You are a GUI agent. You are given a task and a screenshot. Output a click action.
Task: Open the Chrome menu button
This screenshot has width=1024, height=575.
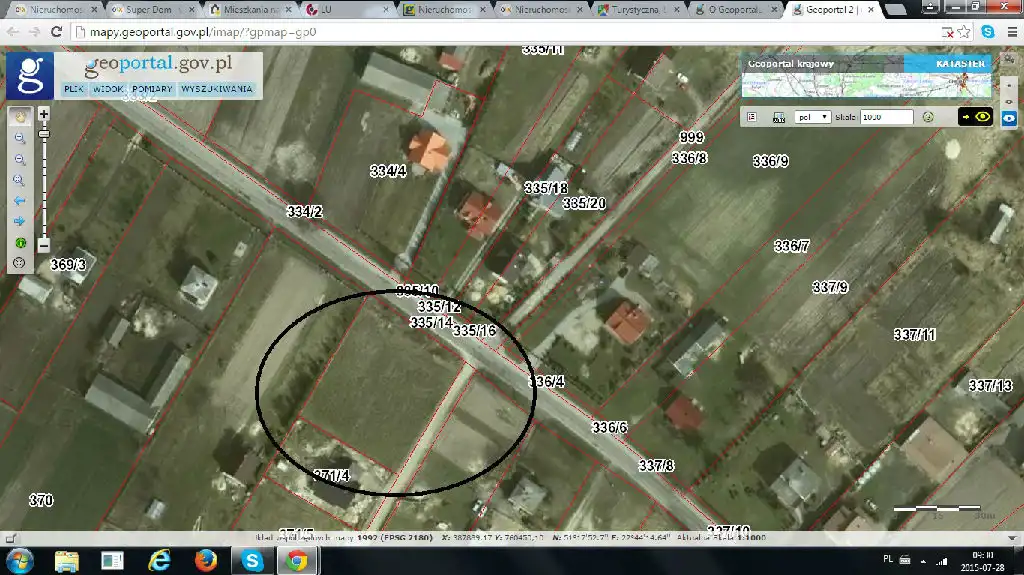tap(1009, 32)
